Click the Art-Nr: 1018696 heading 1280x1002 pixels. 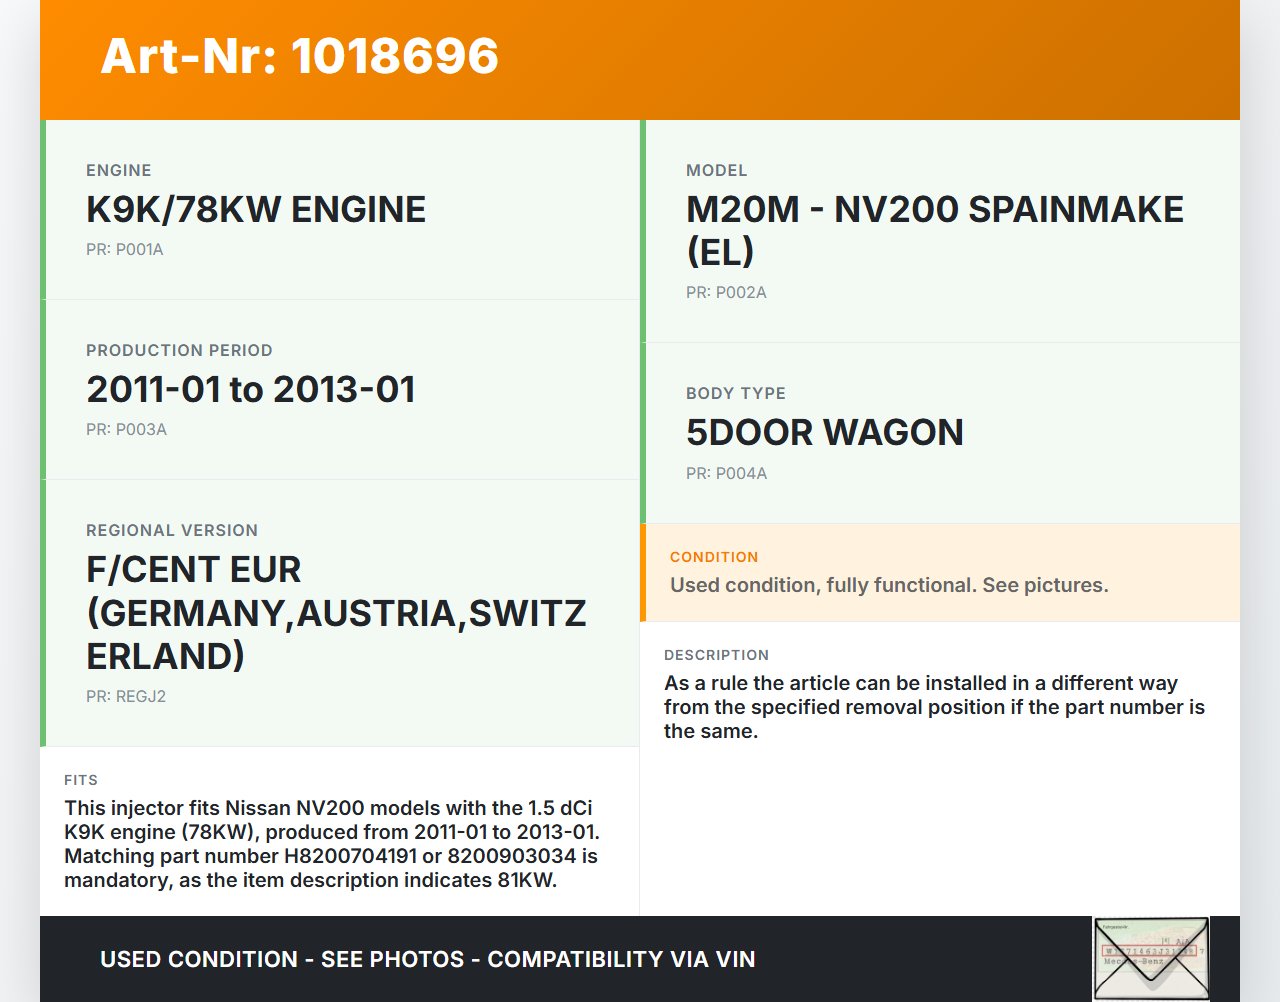299,56
